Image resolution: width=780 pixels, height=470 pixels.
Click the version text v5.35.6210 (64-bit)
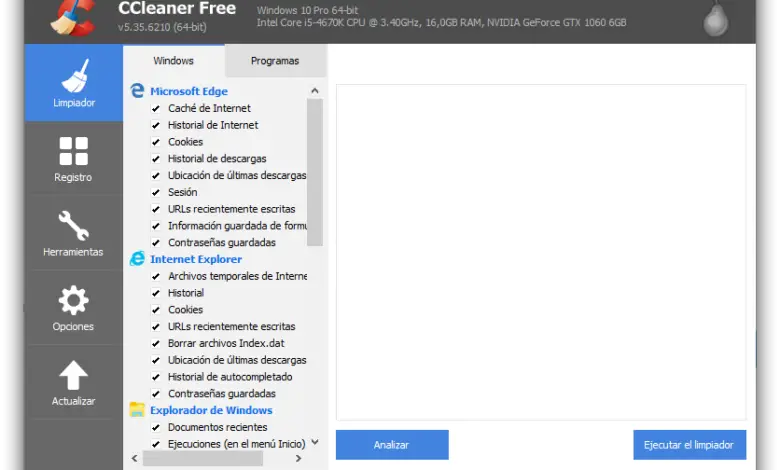pyautogui.click(x=162, y=27)
